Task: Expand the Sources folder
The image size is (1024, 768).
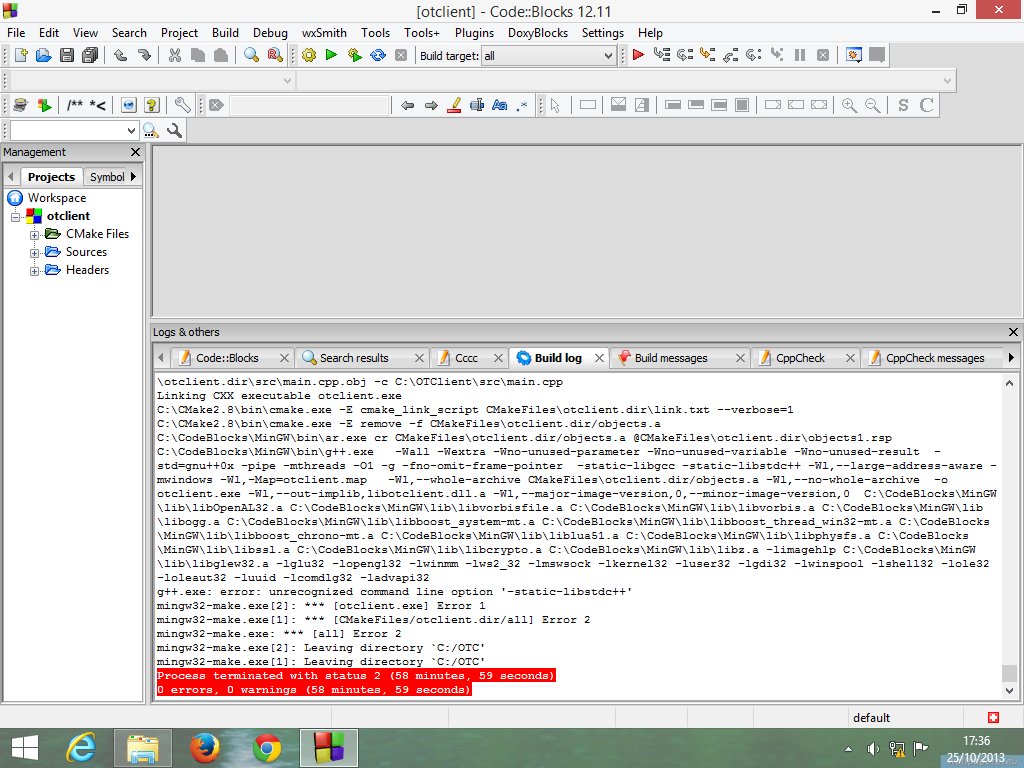Action: pos(34,253)
